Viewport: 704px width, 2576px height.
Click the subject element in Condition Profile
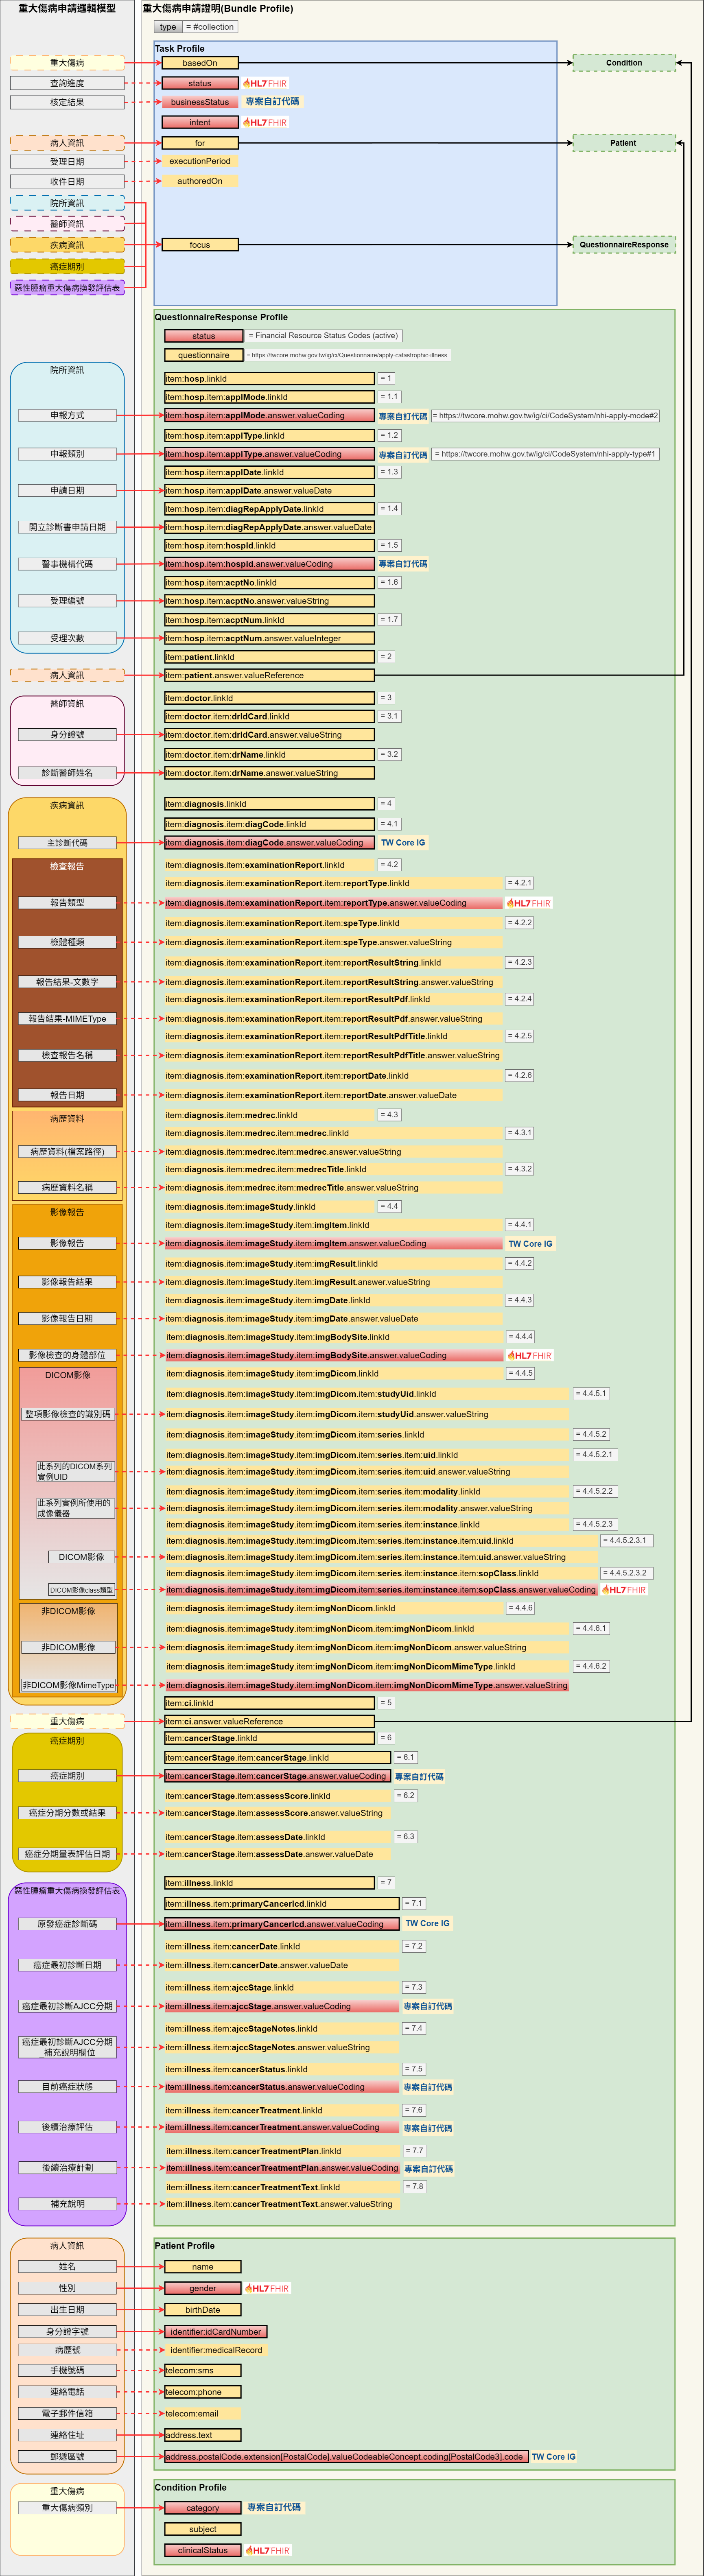203,2529
